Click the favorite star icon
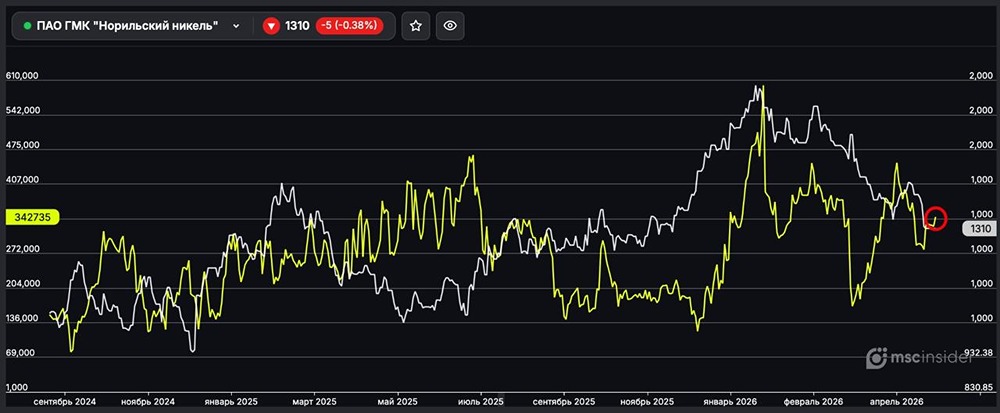 click(x=416, y=25)
